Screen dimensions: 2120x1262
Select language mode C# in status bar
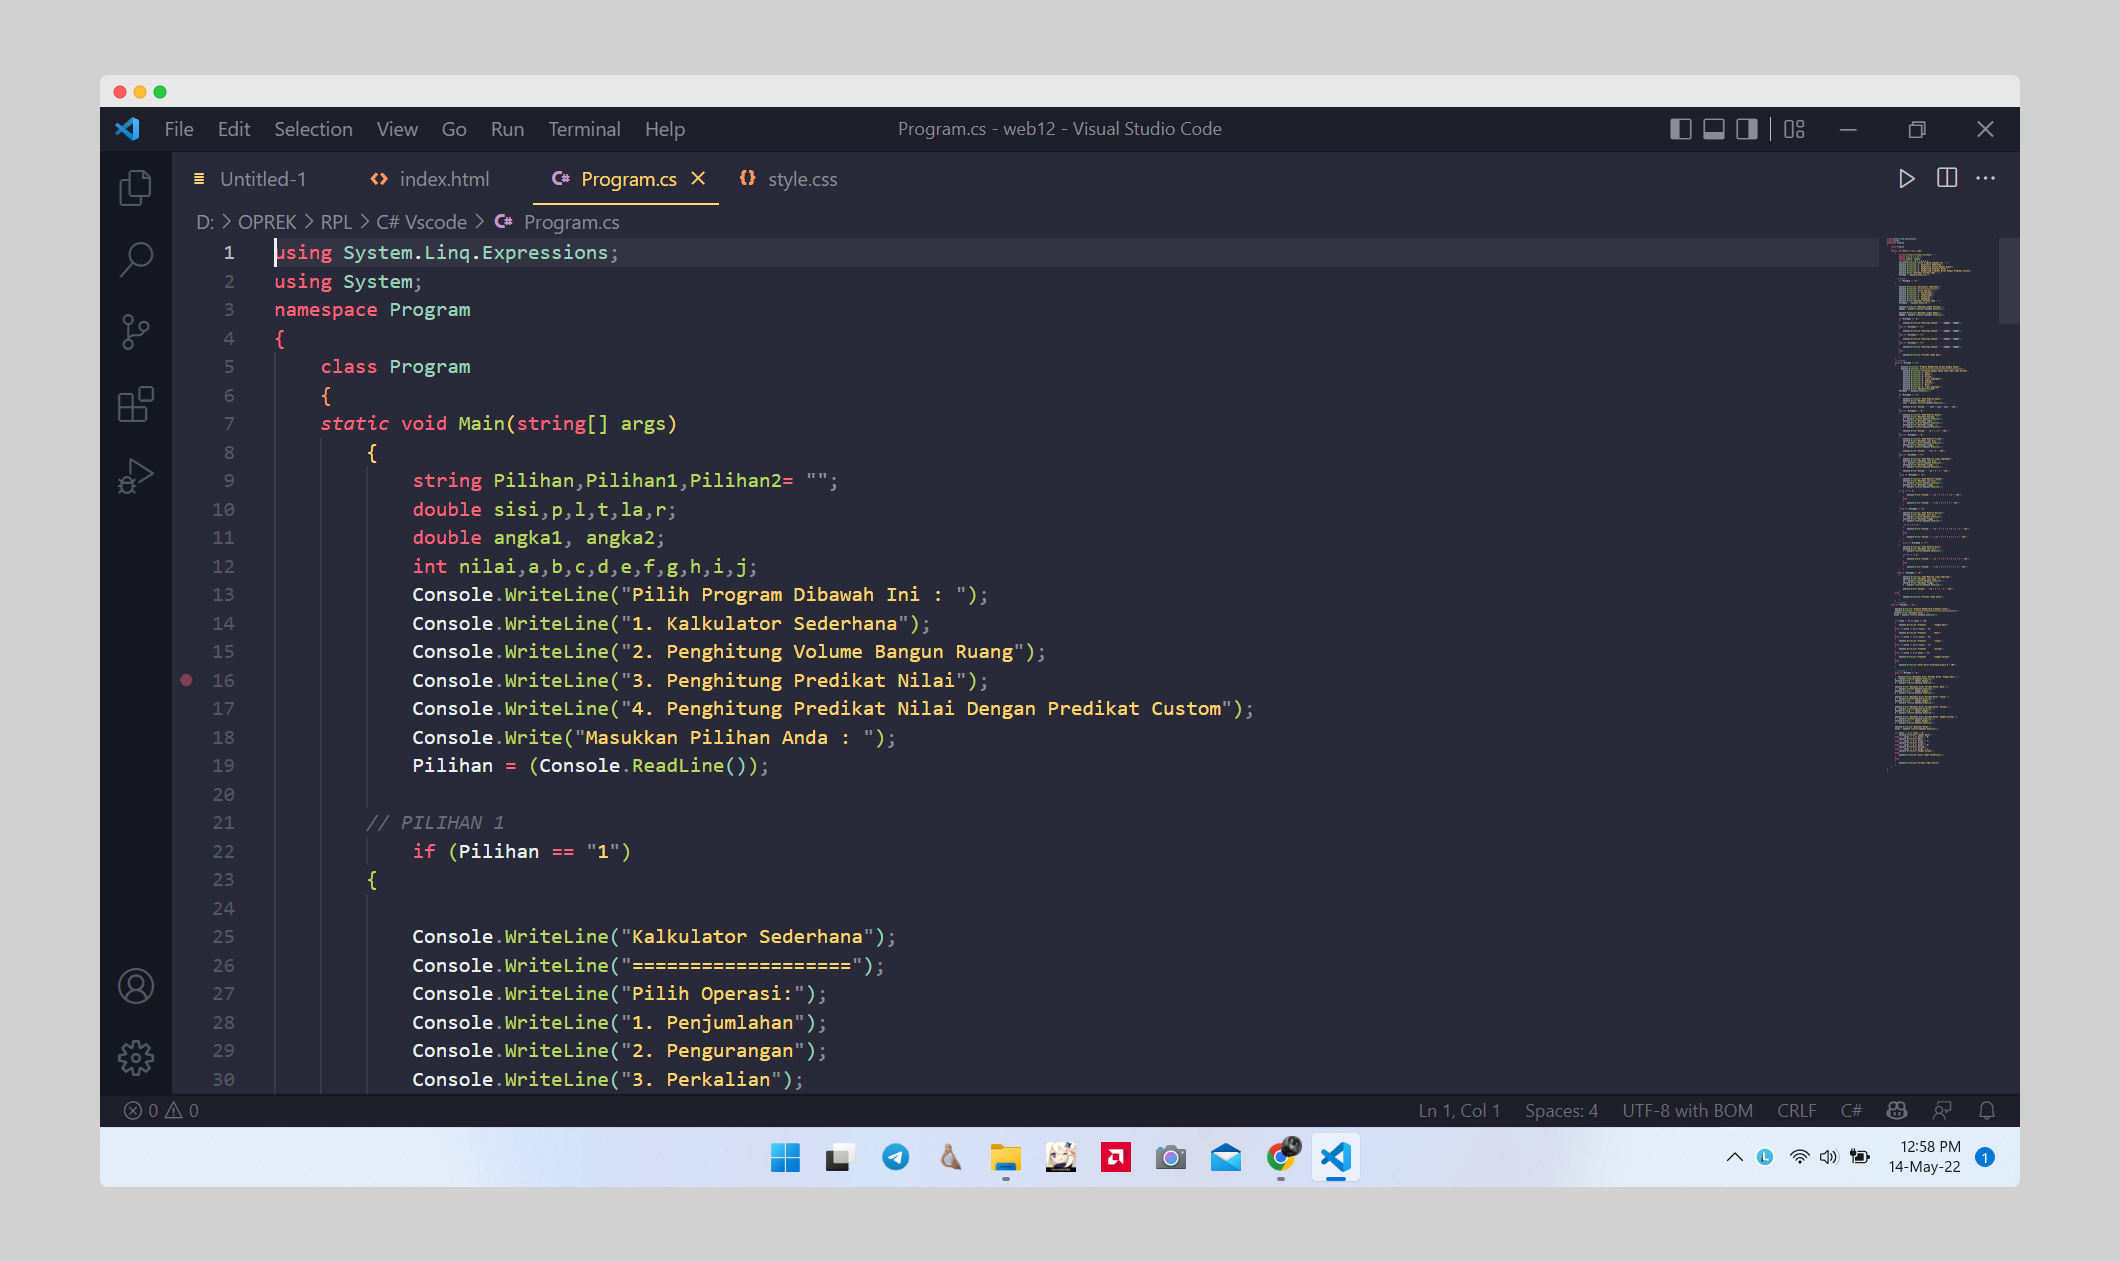point(1851,1111)
